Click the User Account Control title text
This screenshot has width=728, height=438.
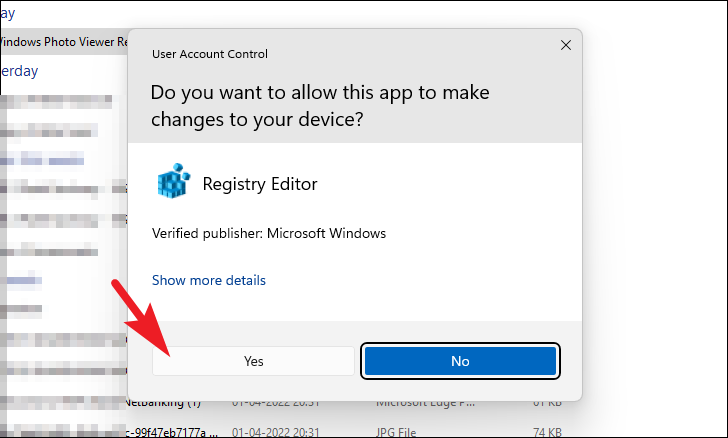point(210,54)
